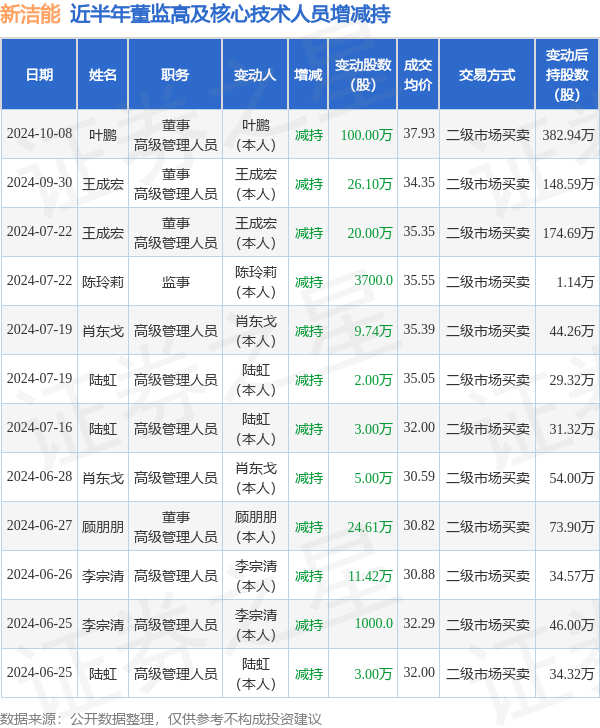Click the average price 30.82
The width and height of the screenshot is (600, 728).
click(419, 526)
